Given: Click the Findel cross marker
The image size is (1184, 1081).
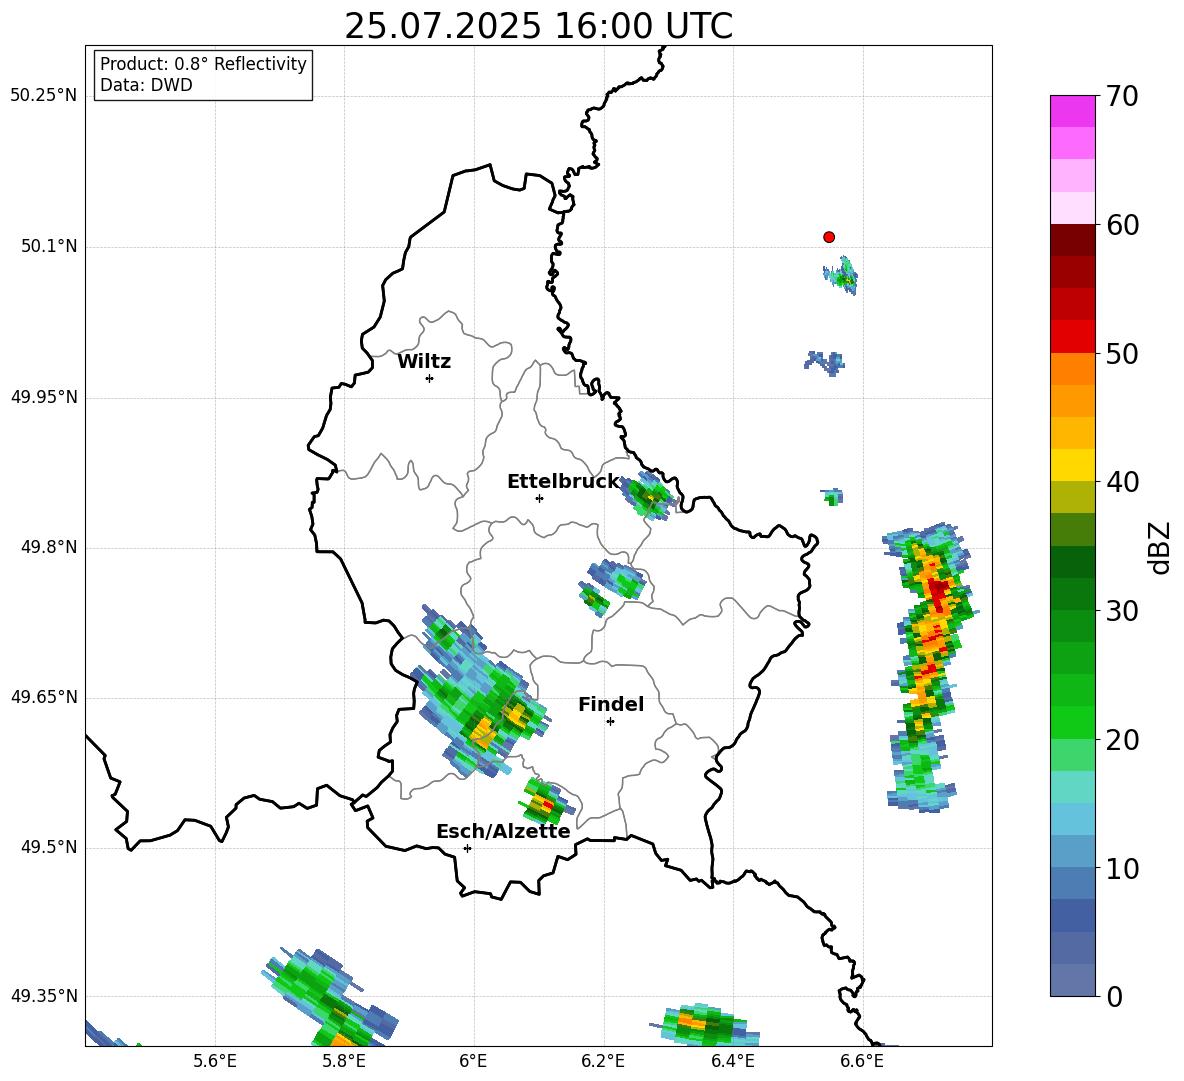Looking at the screenshot, I should [610, 722].
